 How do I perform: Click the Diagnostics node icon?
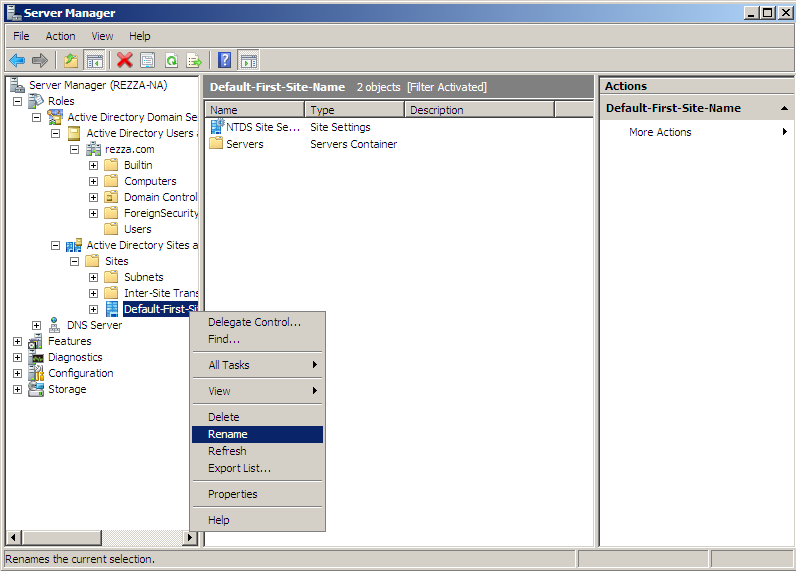click(36, 357)
